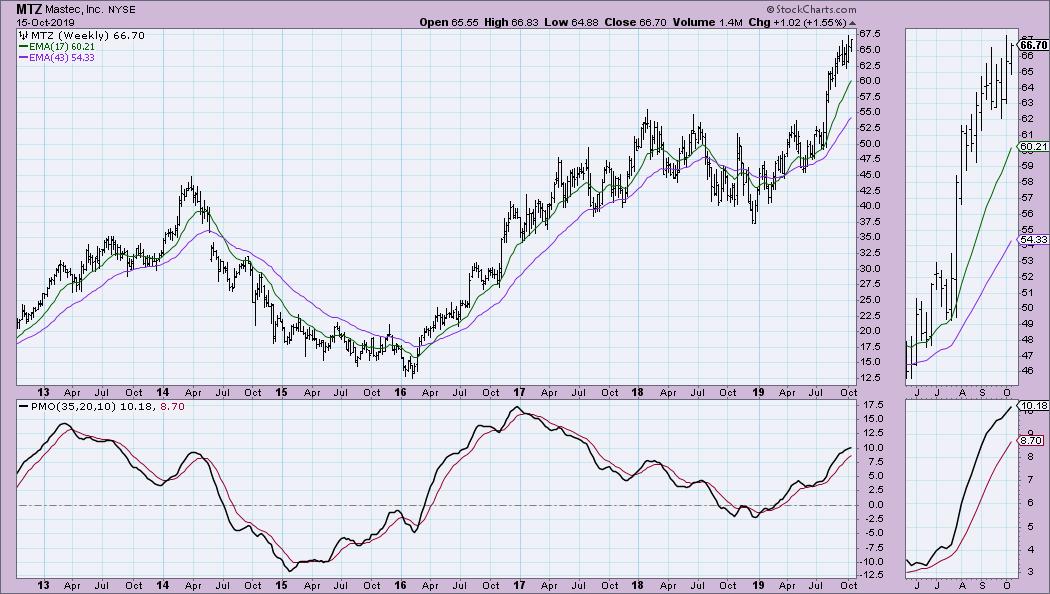Click the 46 label on zoomed price axis
1050x594 pixels.
[1027, 371]
